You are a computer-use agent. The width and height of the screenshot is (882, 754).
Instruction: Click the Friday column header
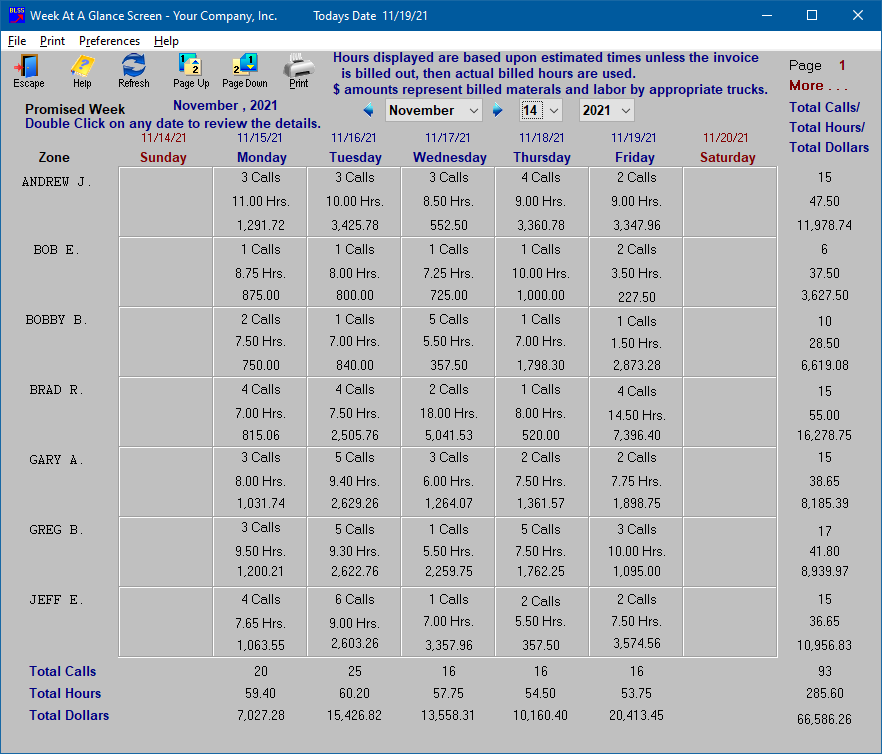point(635,157)
